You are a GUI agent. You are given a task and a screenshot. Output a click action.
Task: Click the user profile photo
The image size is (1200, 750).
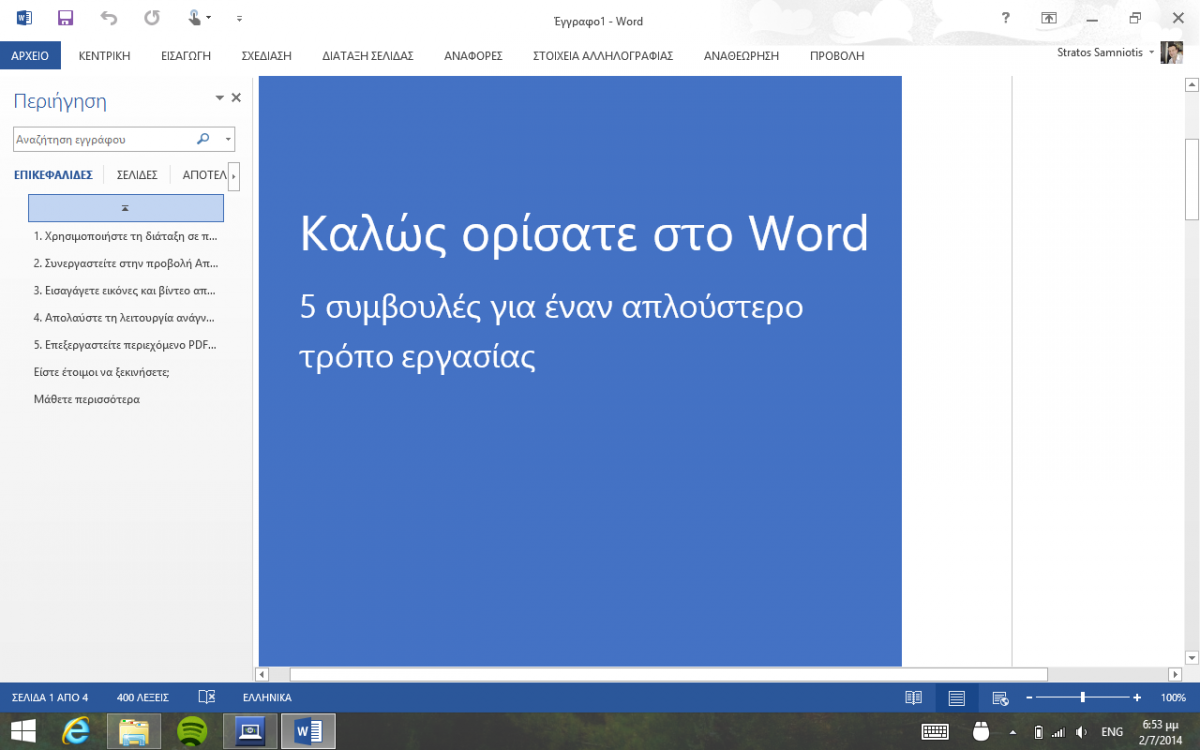click(1172, 52)
